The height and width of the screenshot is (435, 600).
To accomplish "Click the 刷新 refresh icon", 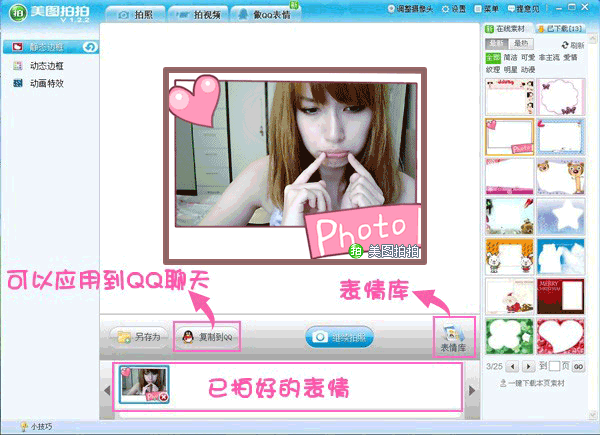I will click(565, 45).
